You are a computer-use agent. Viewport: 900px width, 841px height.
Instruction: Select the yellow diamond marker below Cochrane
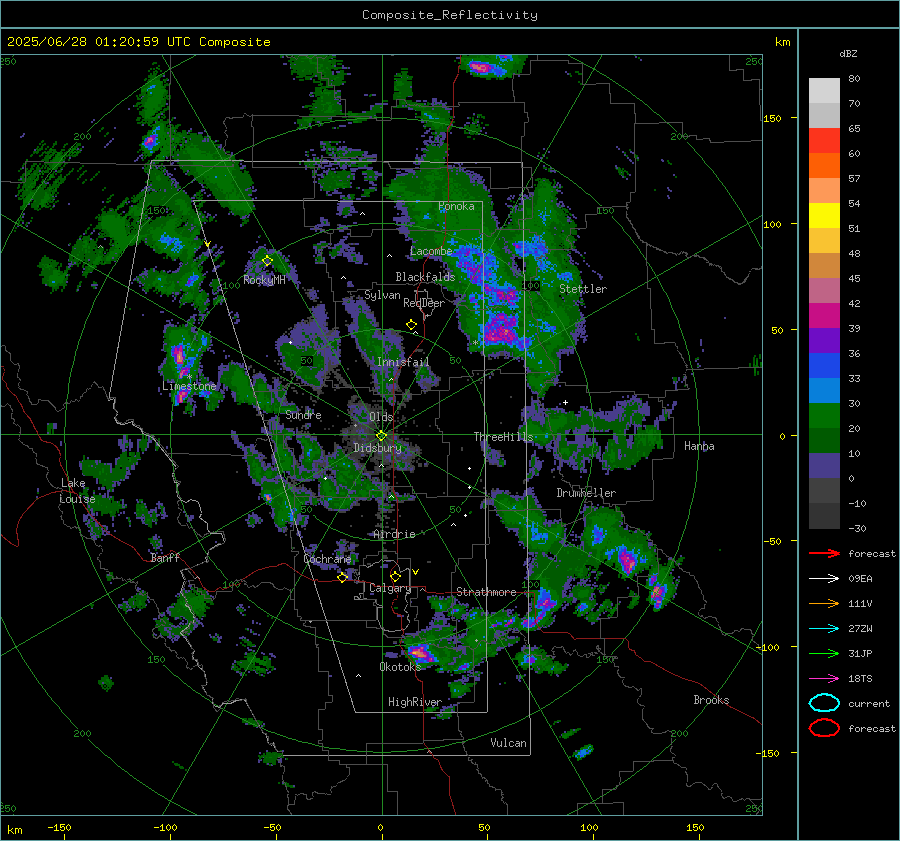pos(343,577)
